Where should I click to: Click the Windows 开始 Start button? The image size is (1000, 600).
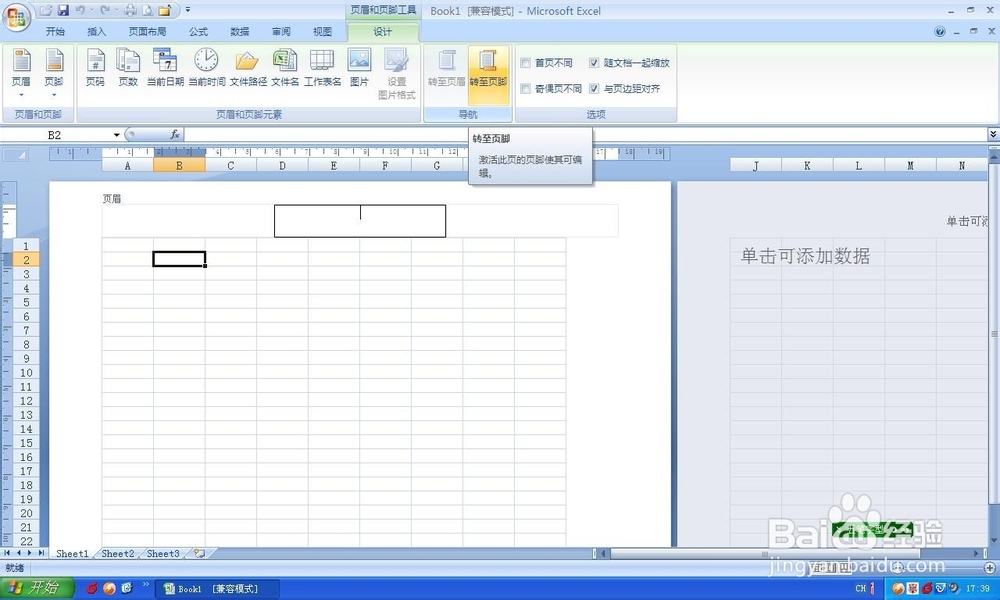pyautogui.click(x=37, y=588)
